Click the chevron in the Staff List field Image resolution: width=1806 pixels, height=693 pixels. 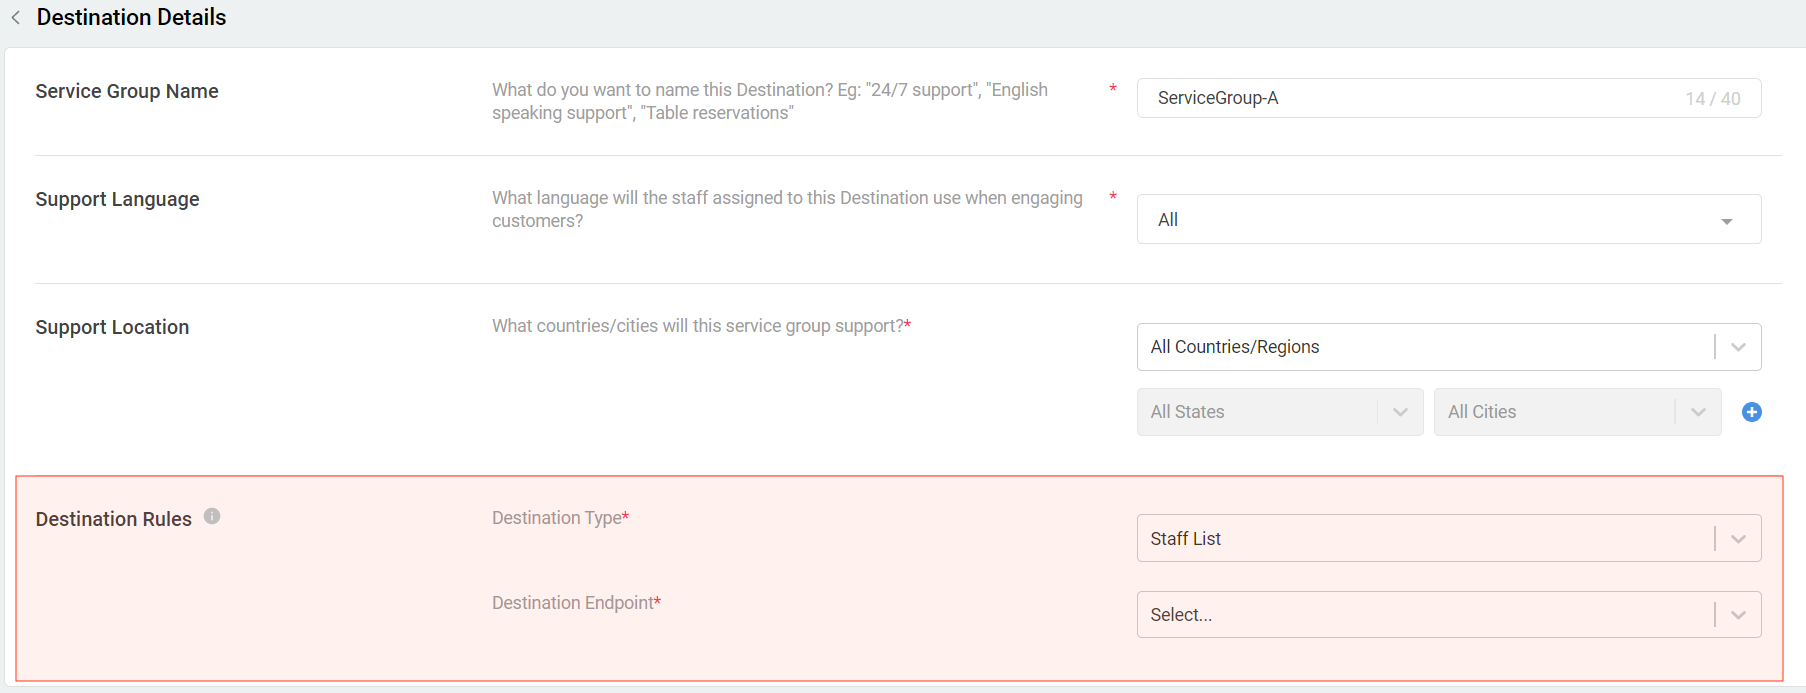tap(1738, 539)
